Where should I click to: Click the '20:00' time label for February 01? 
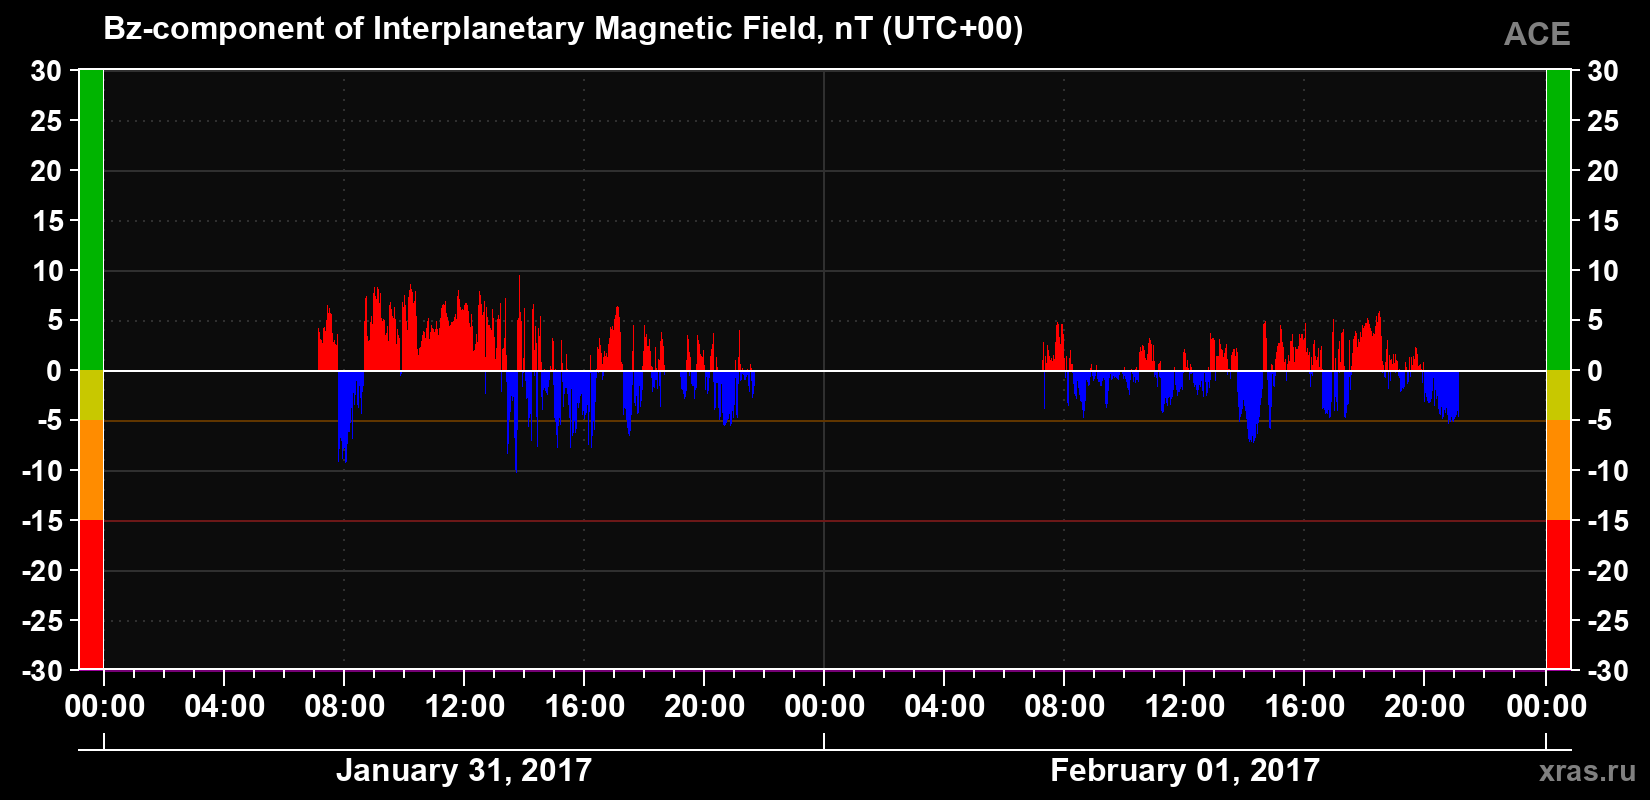(x=1424, y=707)
